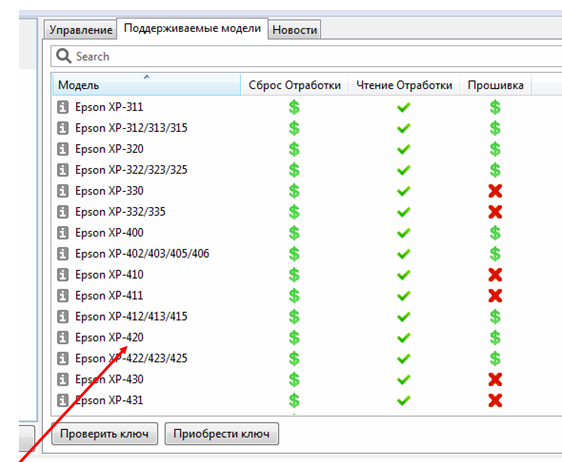
Task: Sort by Прошивка column header
Action: click(495, 85)
